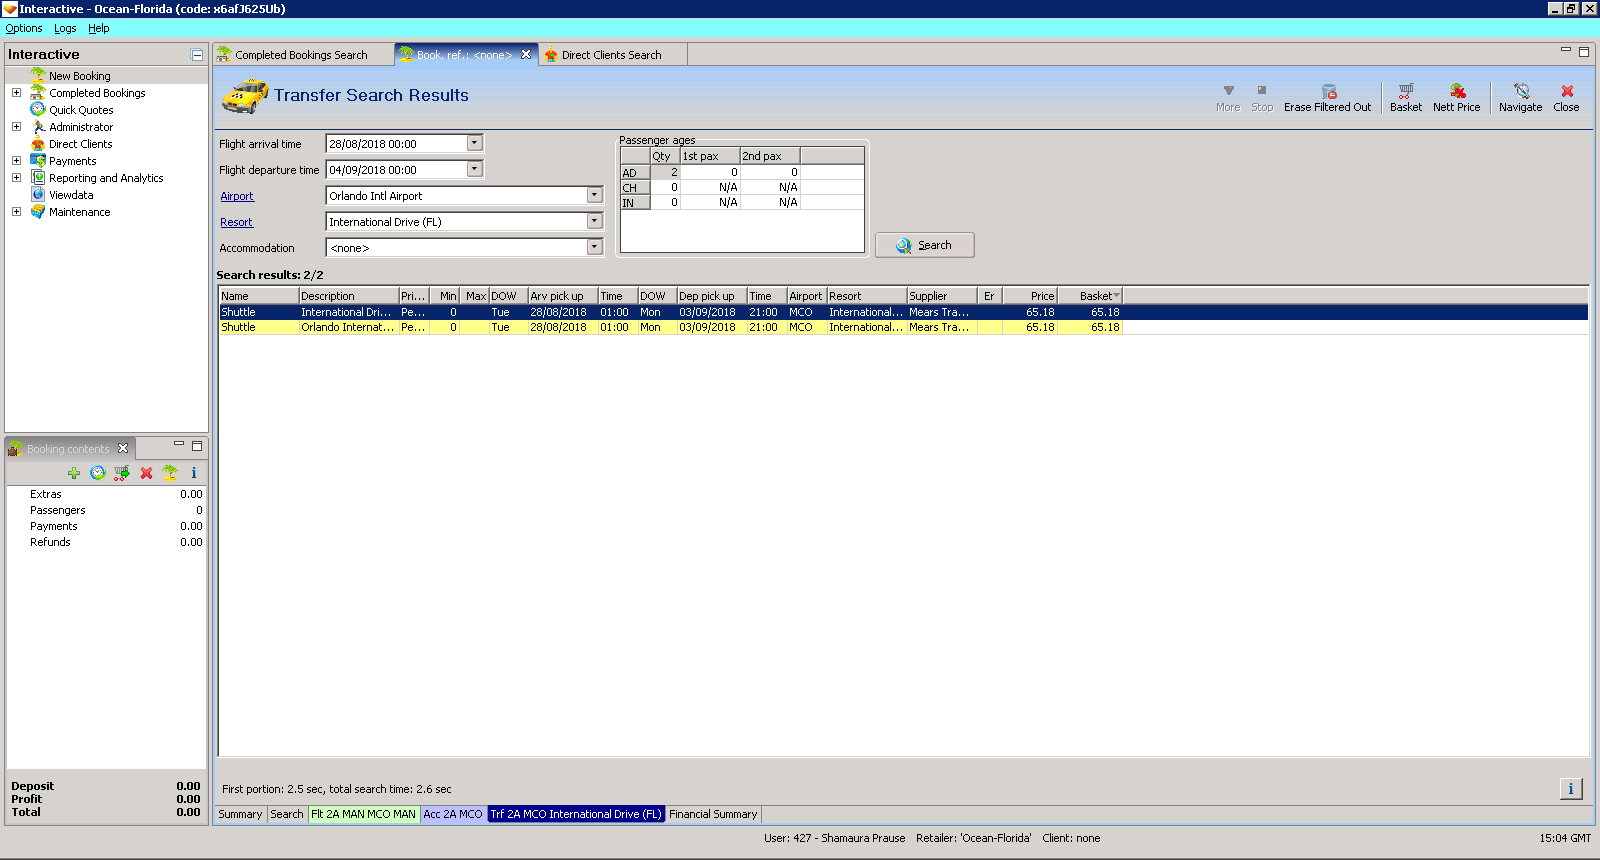This screenshot has height=860, width=1600.
Task: Click the info button at bottom right of results
Action: tap(1571, 789)
